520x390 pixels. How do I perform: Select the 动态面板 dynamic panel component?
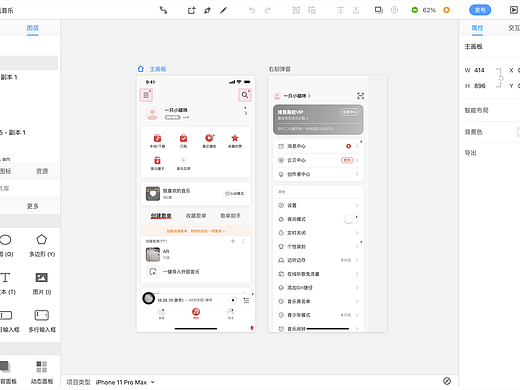tap(42, 372)
